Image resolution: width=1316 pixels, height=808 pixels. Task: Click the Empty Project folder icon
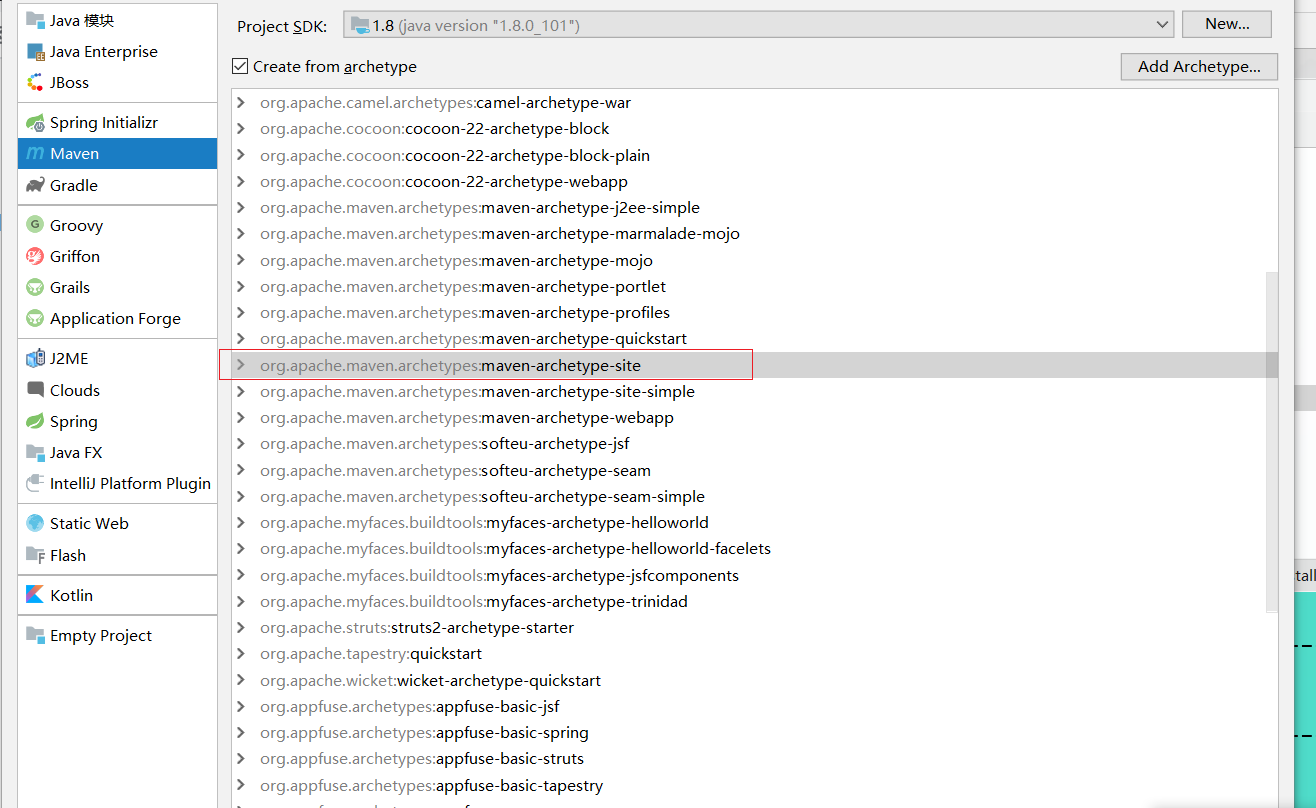coord(35,635)
